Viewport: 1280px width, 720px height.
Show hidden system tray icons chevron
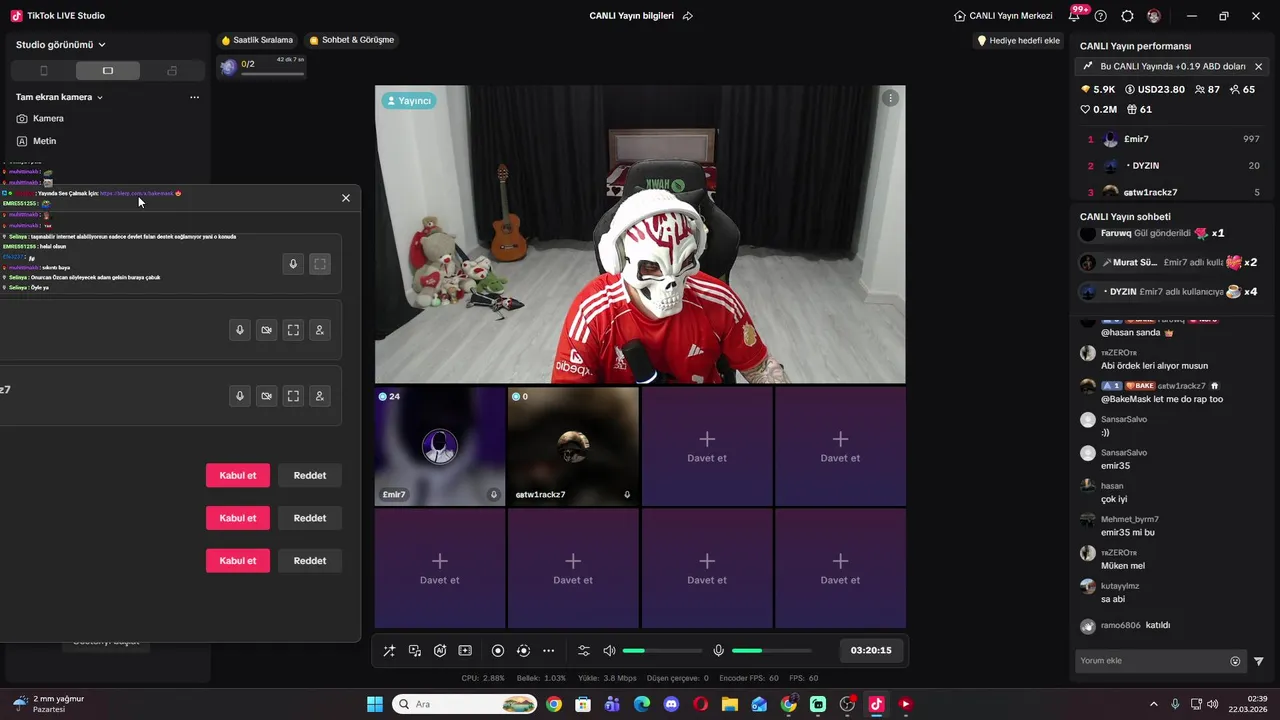point(1153,704)
